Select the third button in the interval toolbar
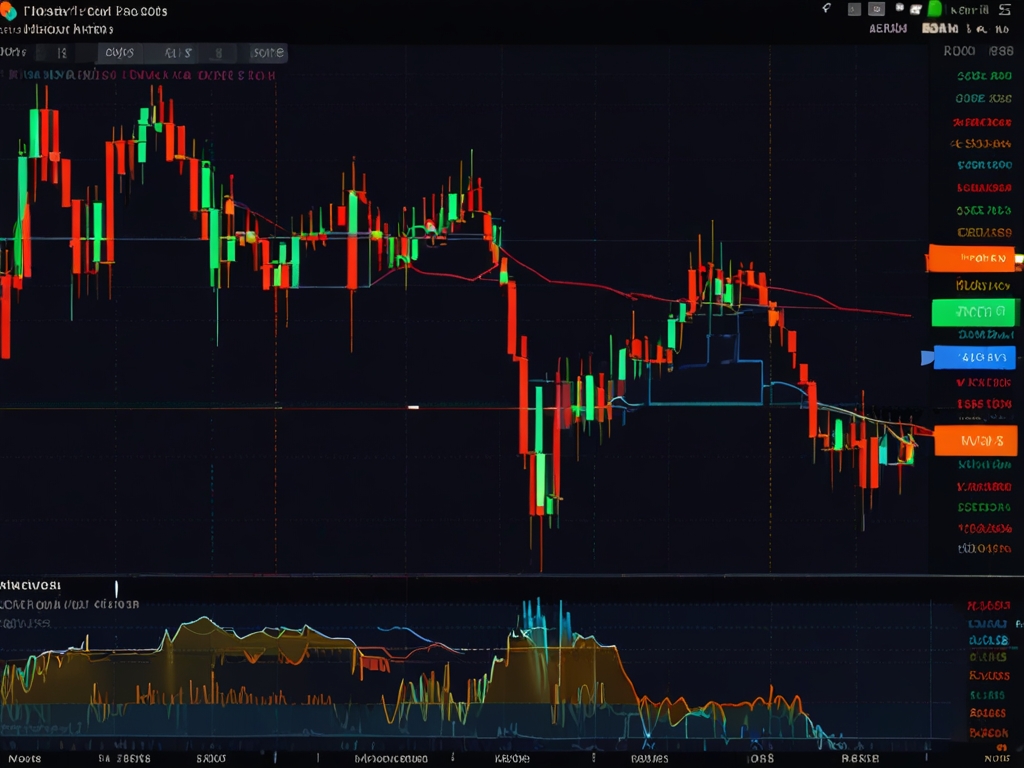 tap(120, 53)
